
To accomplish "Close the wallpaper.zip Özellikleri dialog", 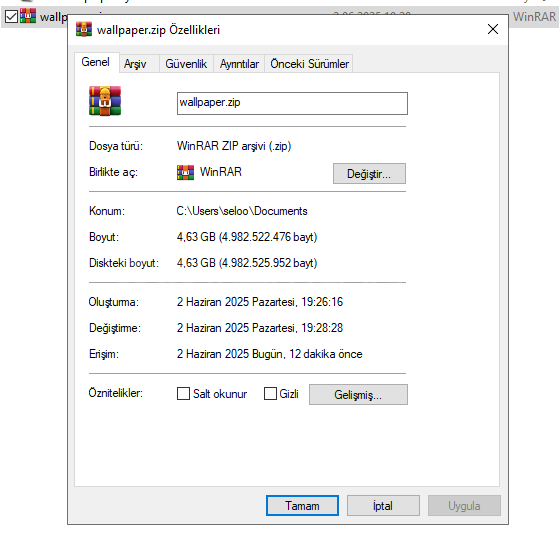I will coord(493,29).
